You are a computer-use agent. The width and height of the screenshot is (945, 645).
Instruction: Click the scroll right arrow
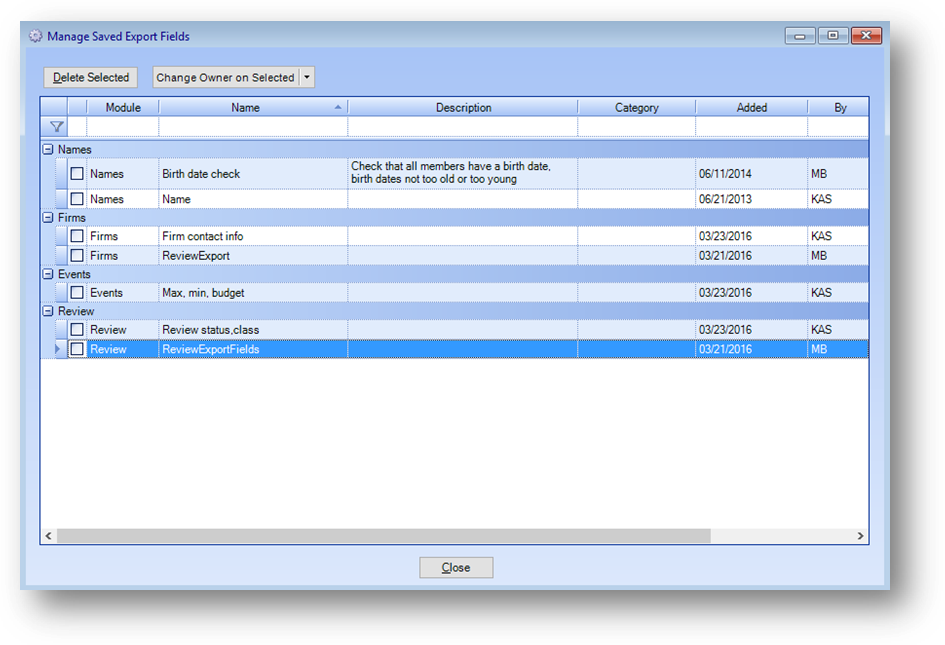pyautogui.click(x=860, y=536)
